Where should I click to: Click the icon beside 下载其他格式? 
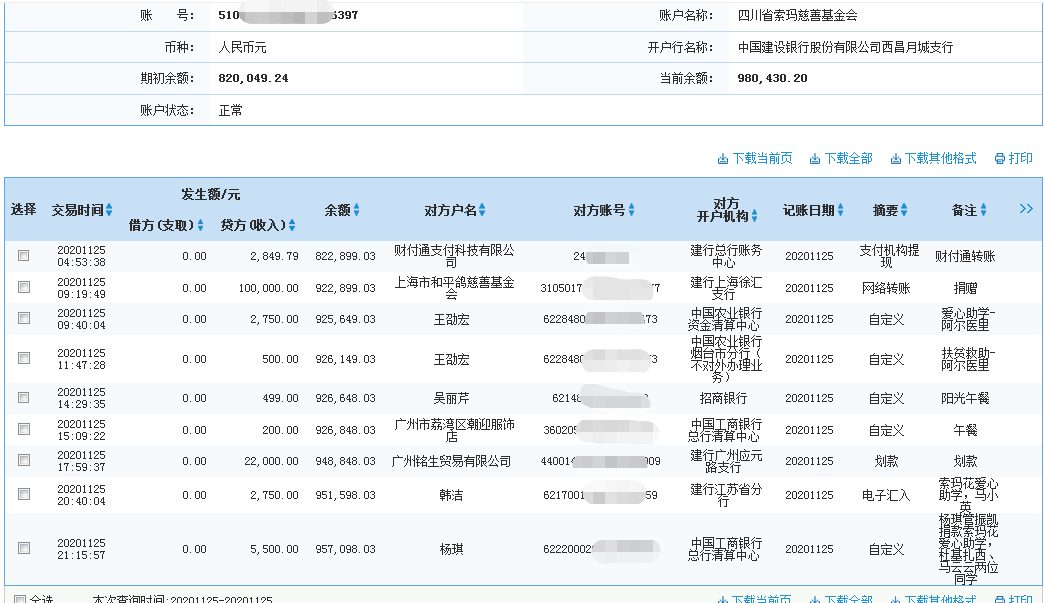click(896, 159)
